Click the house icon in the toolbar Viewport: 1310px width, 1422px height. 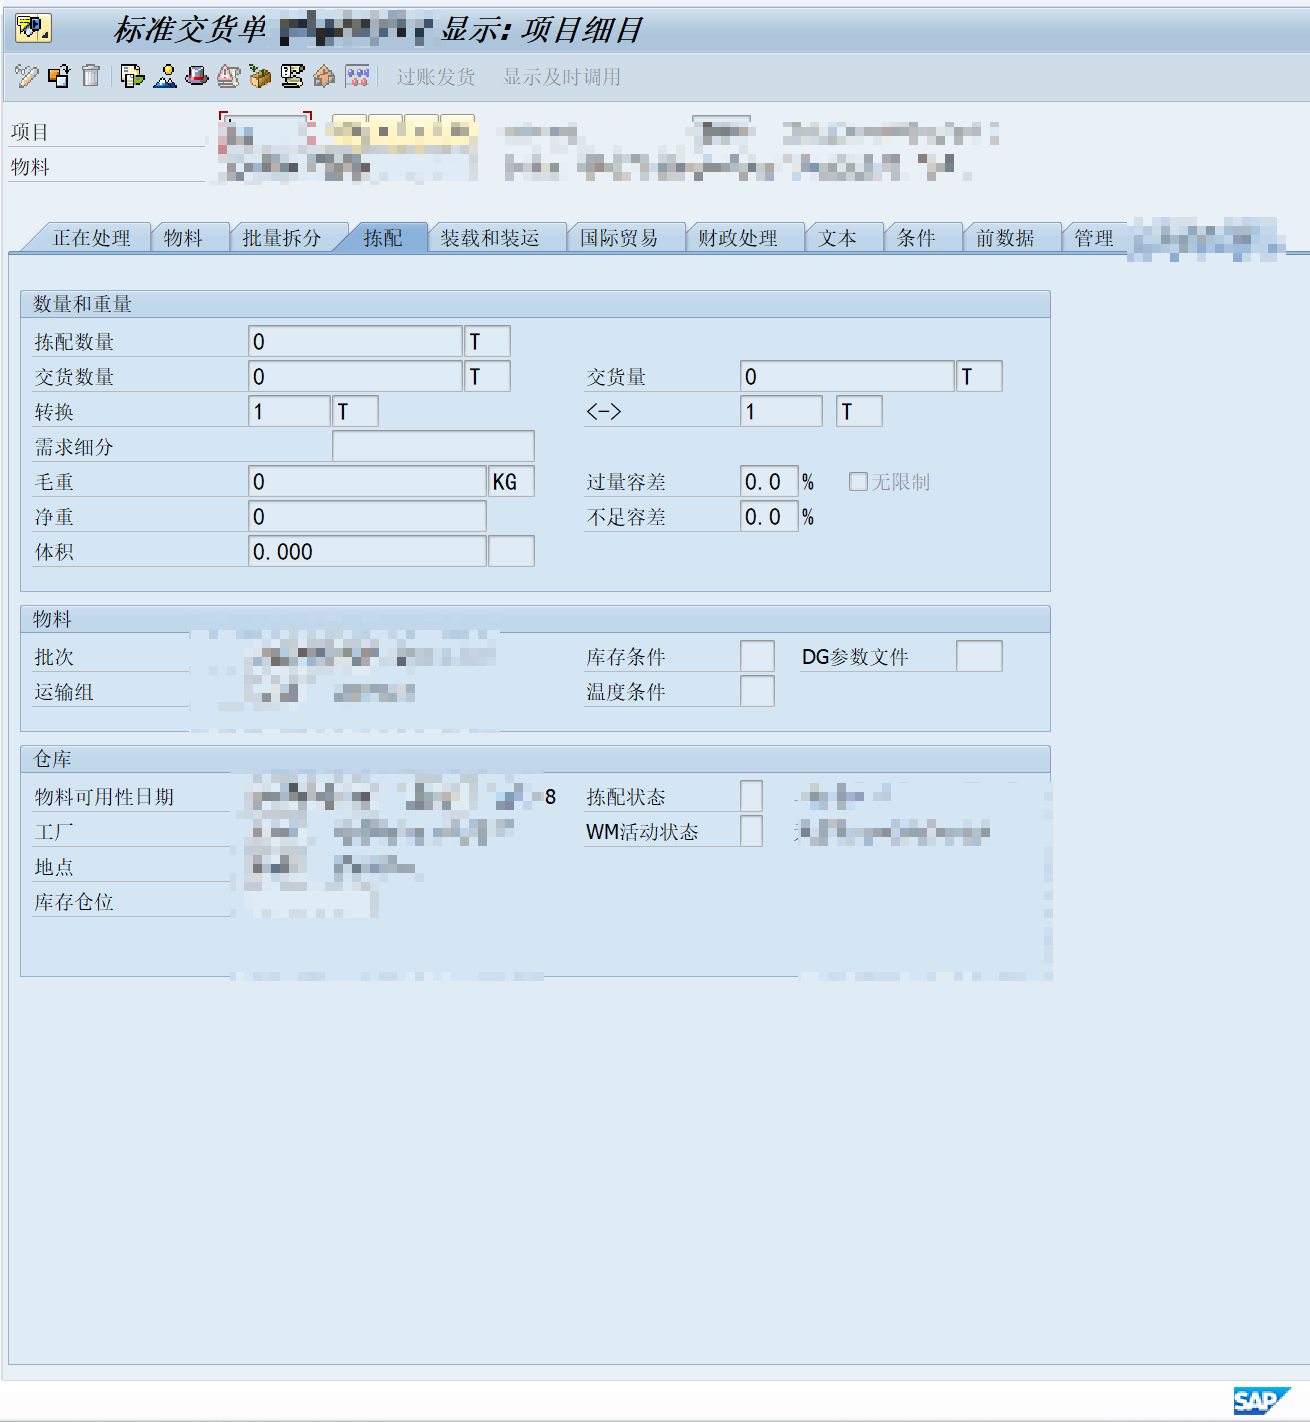tap(324, 76)
